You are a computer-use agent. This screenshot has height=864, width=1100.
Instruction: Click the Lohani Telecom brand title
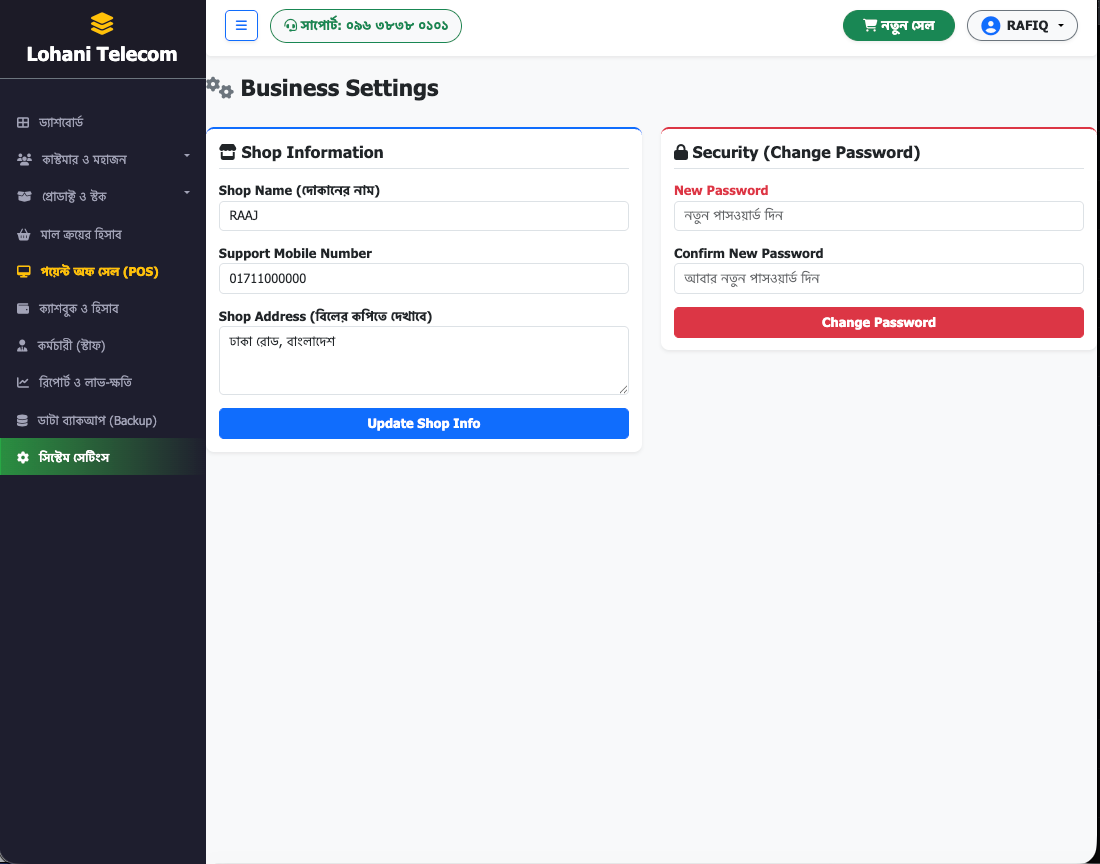[102, 54]
